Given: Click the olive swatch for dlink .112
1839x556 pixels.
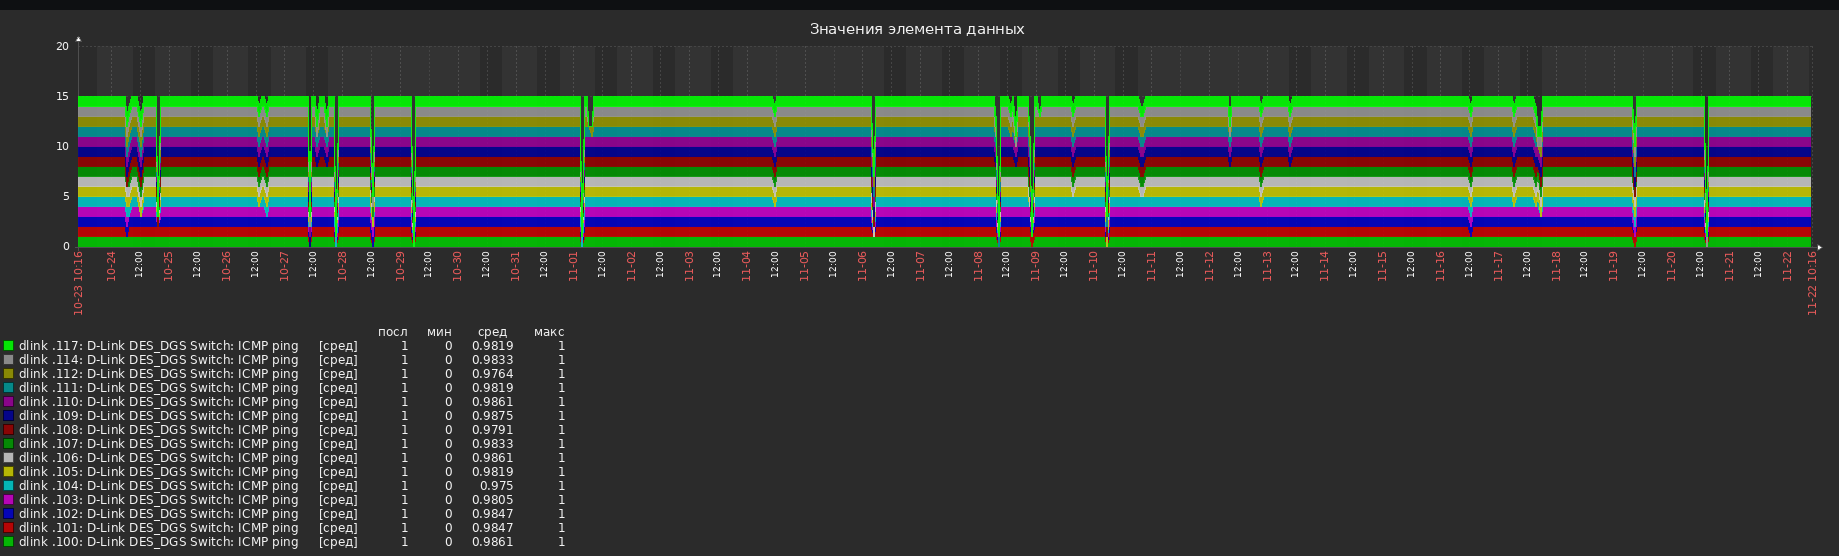Looking at the screenshot, I should [x=8, y=374].
